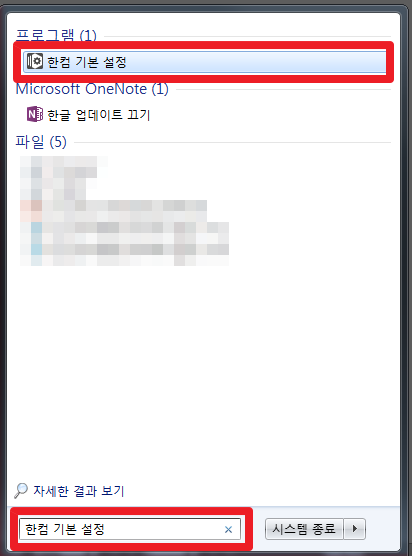Expand shutdown options arrow next to 시스템 종료
Viewport: 412px width, 556px height.
(355, 529)
